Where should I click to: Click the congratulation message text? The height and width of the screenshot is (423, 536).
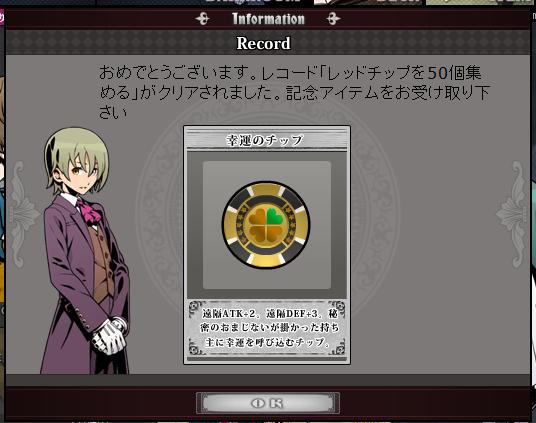pos(295,92)
